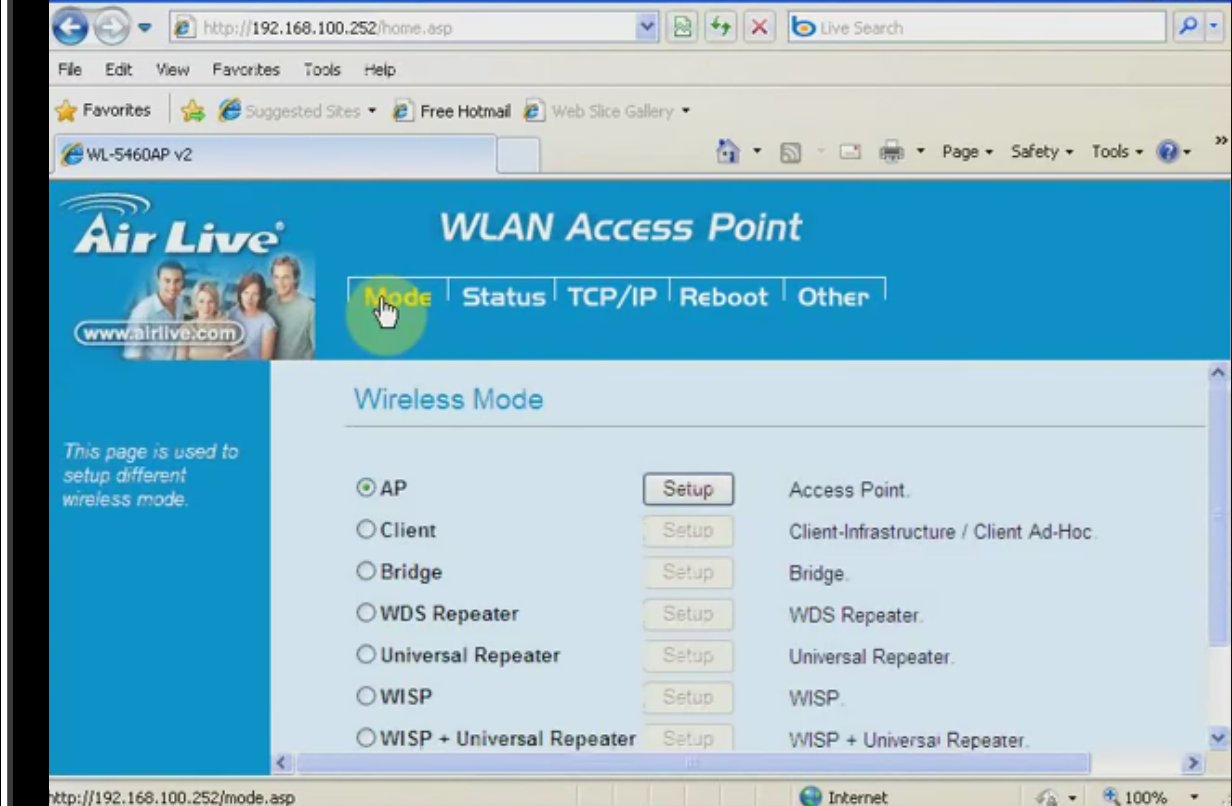This screenshot has width=1232, height=806.
Task: Select the Client radio button
Action: pos(366,530)
